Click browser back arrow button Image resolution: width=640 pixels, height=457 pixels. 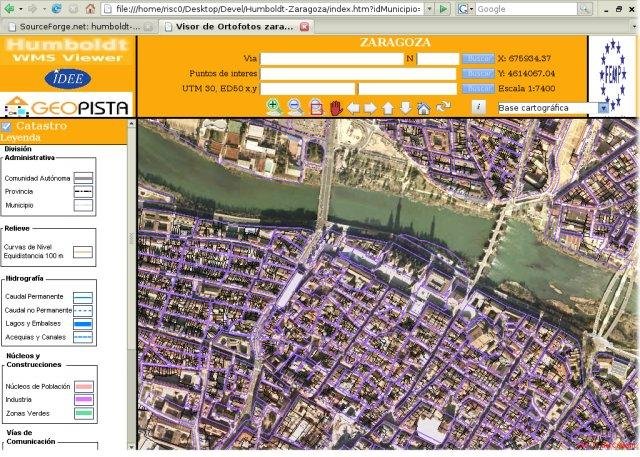pos(9,9)
